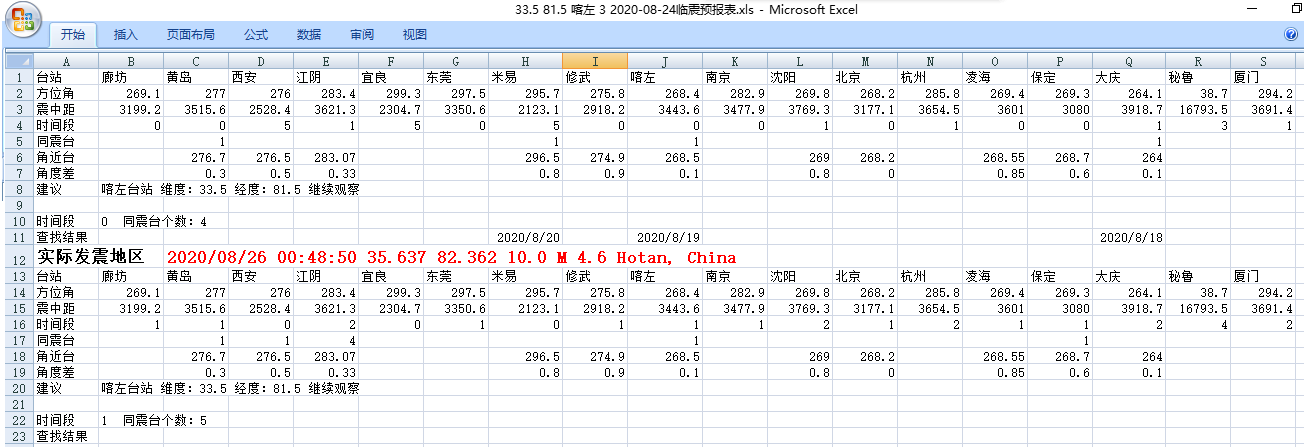
Task: Select the 16793.5 cell in row 3
Action: [x=1198, y=108]
